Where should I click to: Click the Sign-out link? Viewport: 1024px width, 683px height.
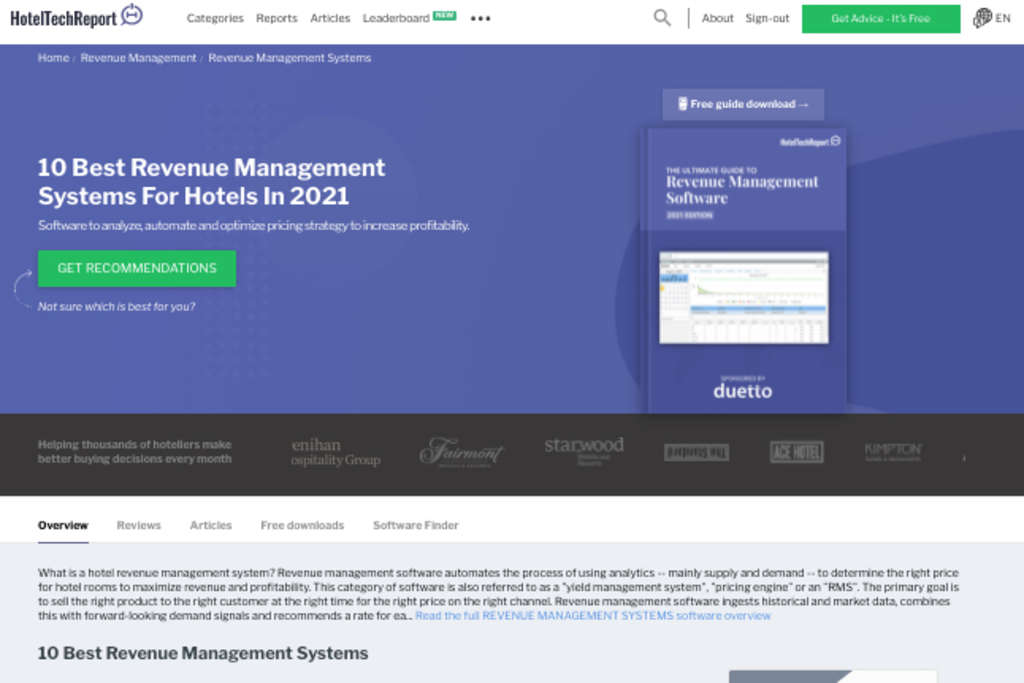tap(767, 17)
